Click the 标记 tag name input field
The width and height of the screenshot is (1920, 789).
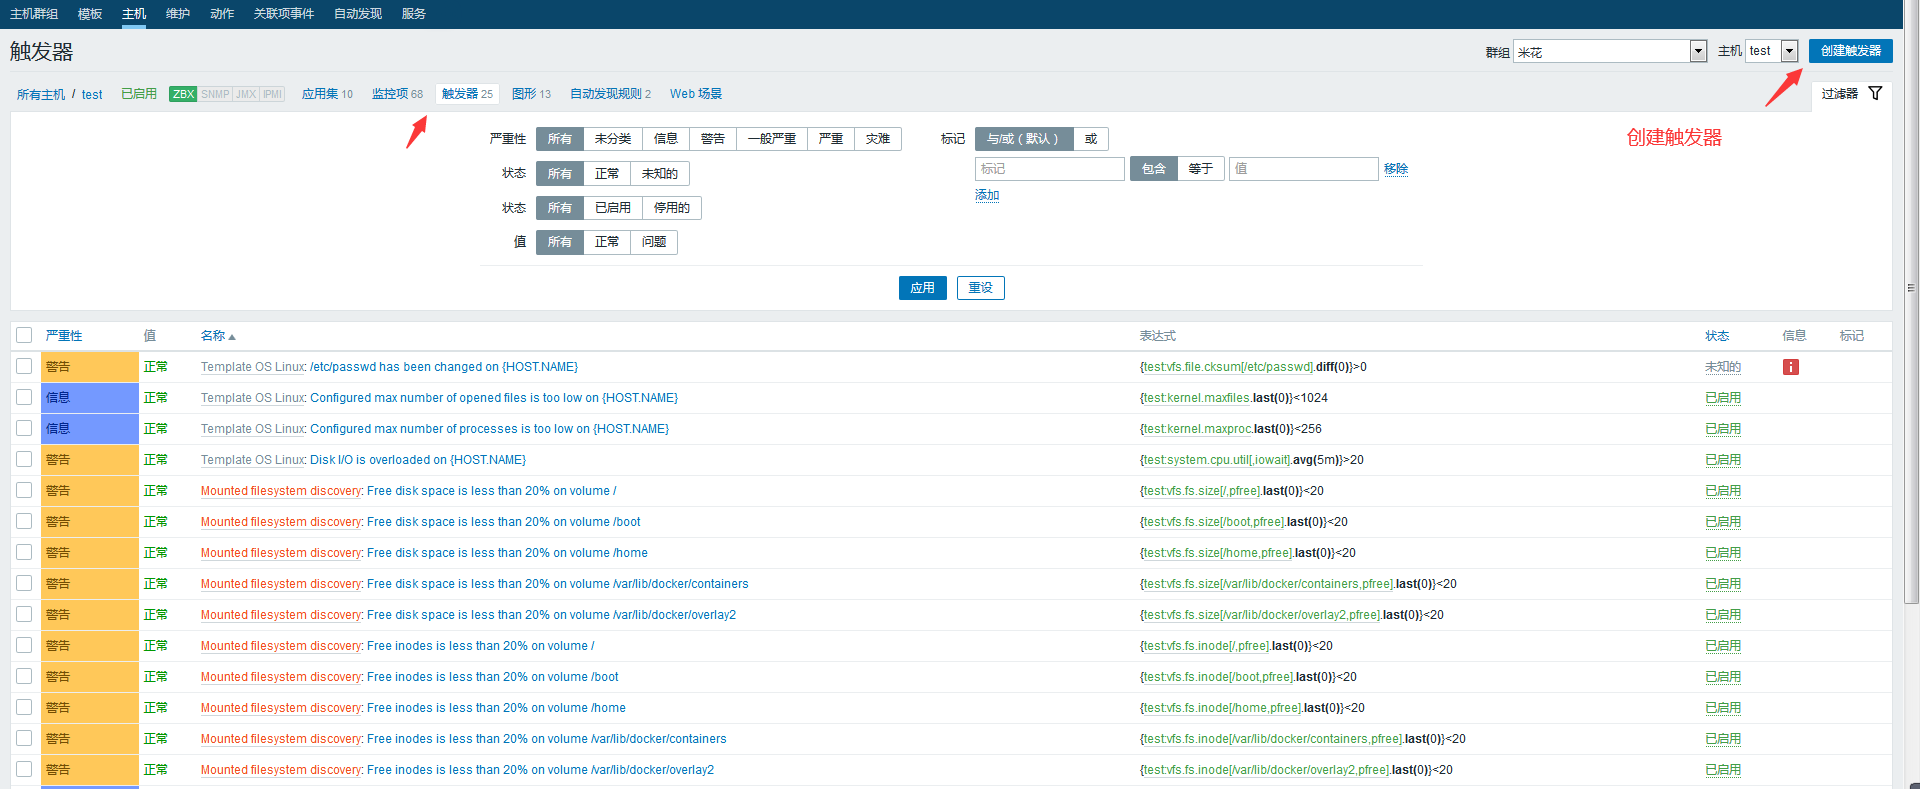1049,169
